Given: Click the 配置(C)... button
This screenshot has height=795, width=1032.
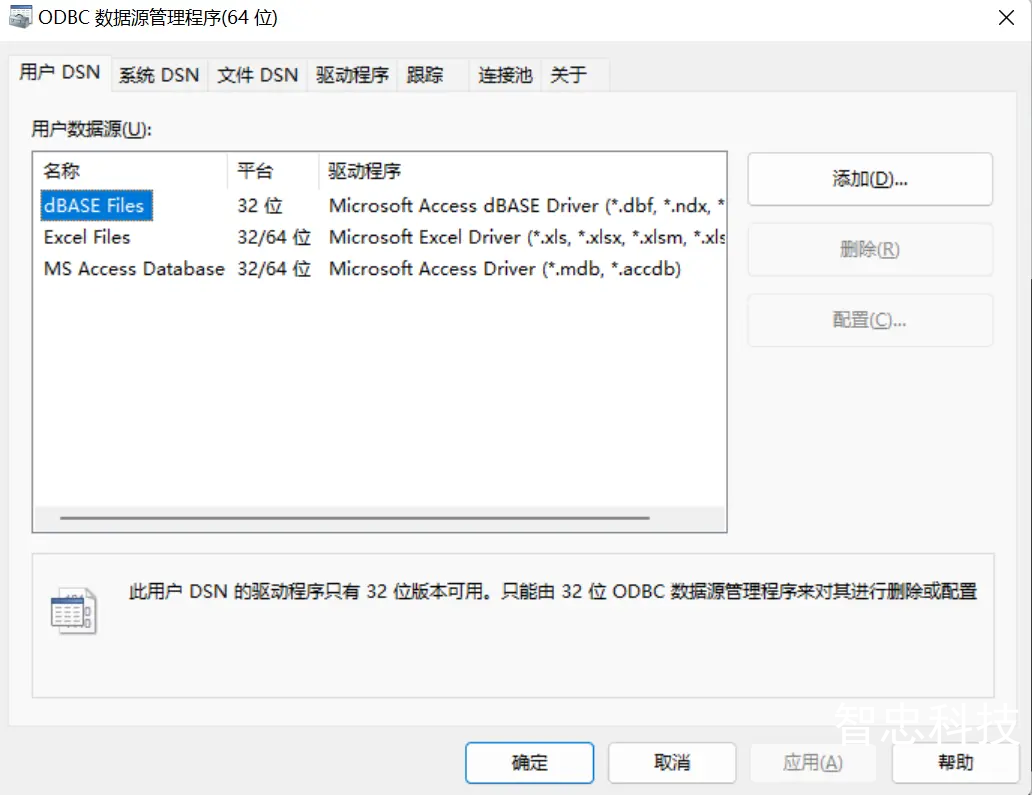Looking at the screenshot, I should click(870, 320).
